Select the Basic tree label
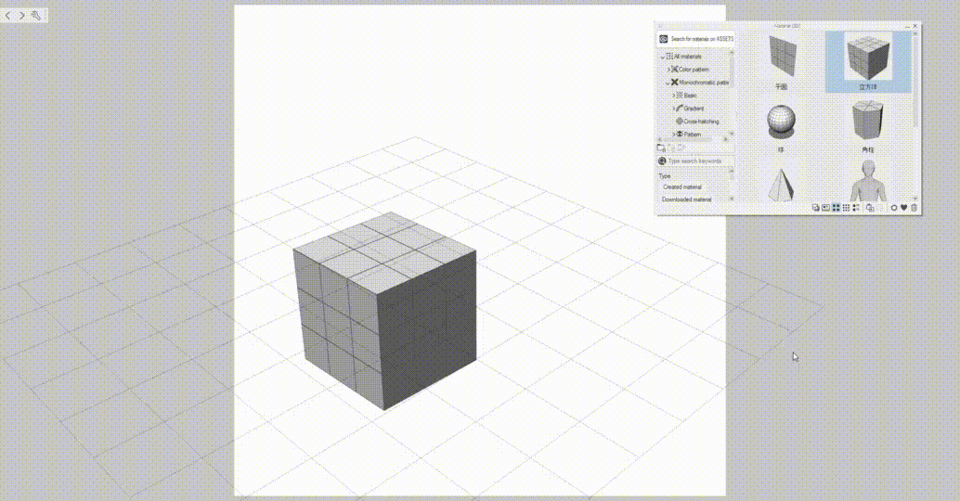This screenshot has width=960, height=501. coord(690,96)
